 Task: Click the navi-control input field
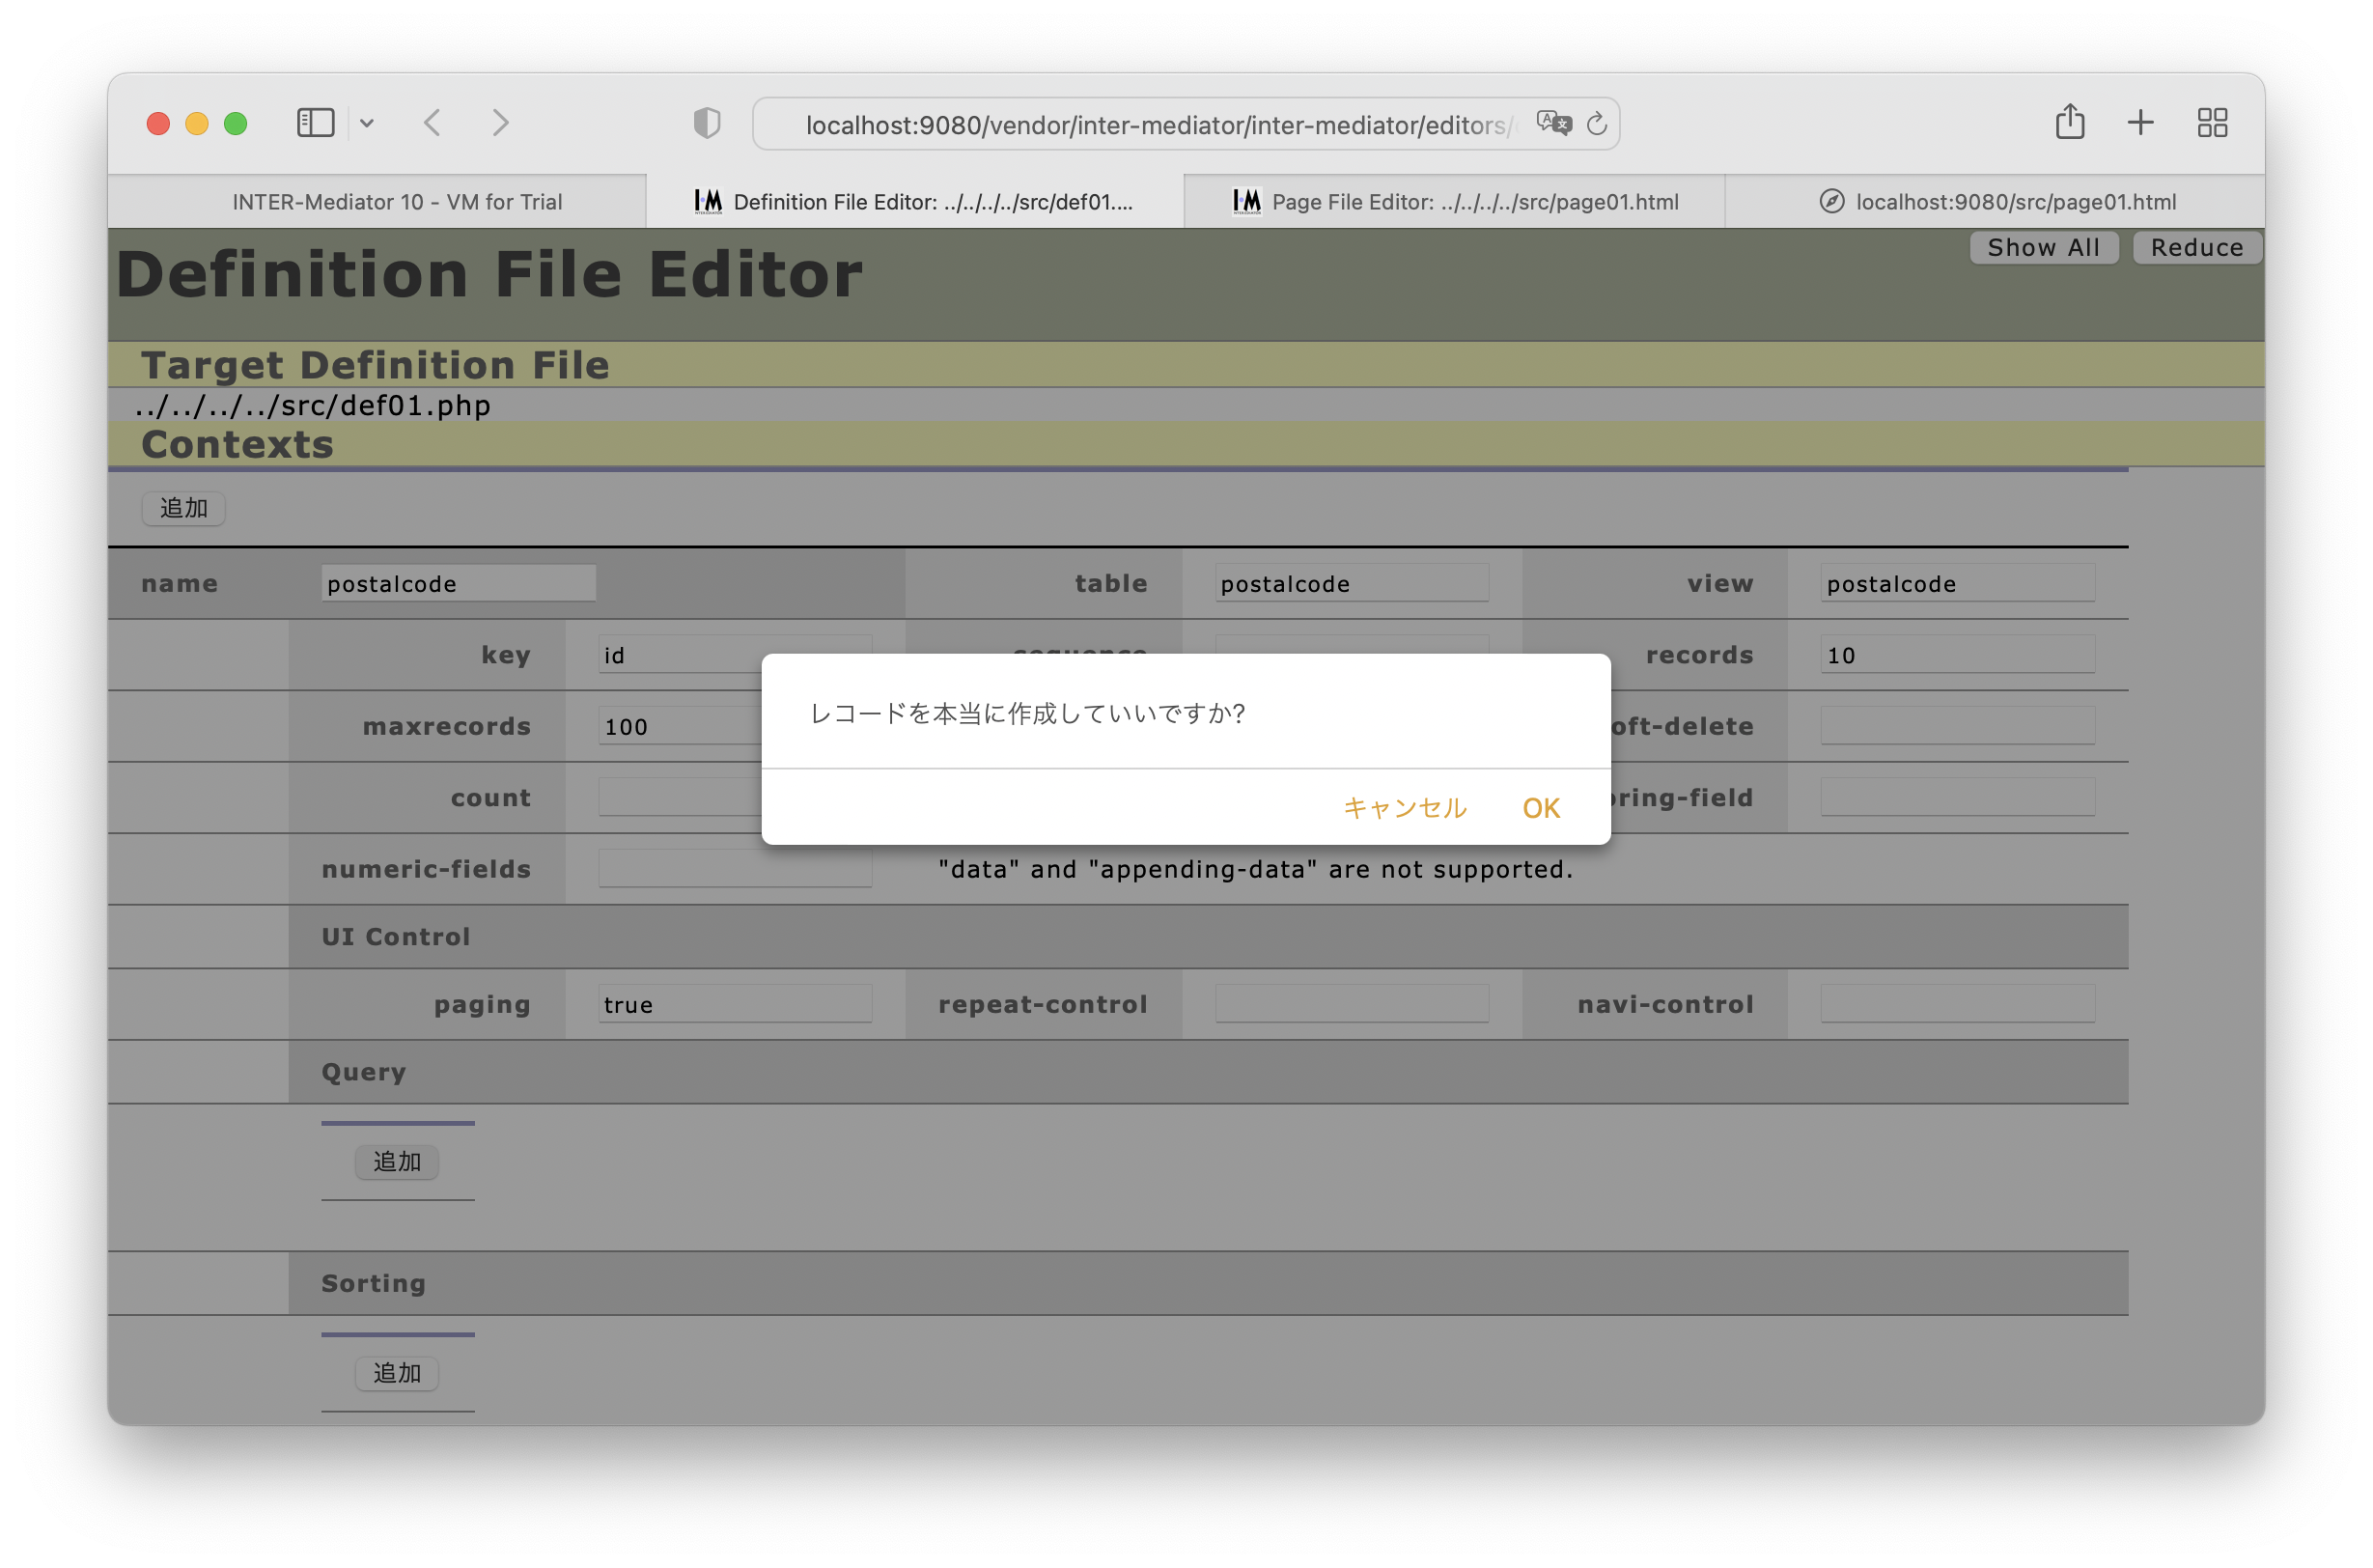[x=1958, y=1004]
